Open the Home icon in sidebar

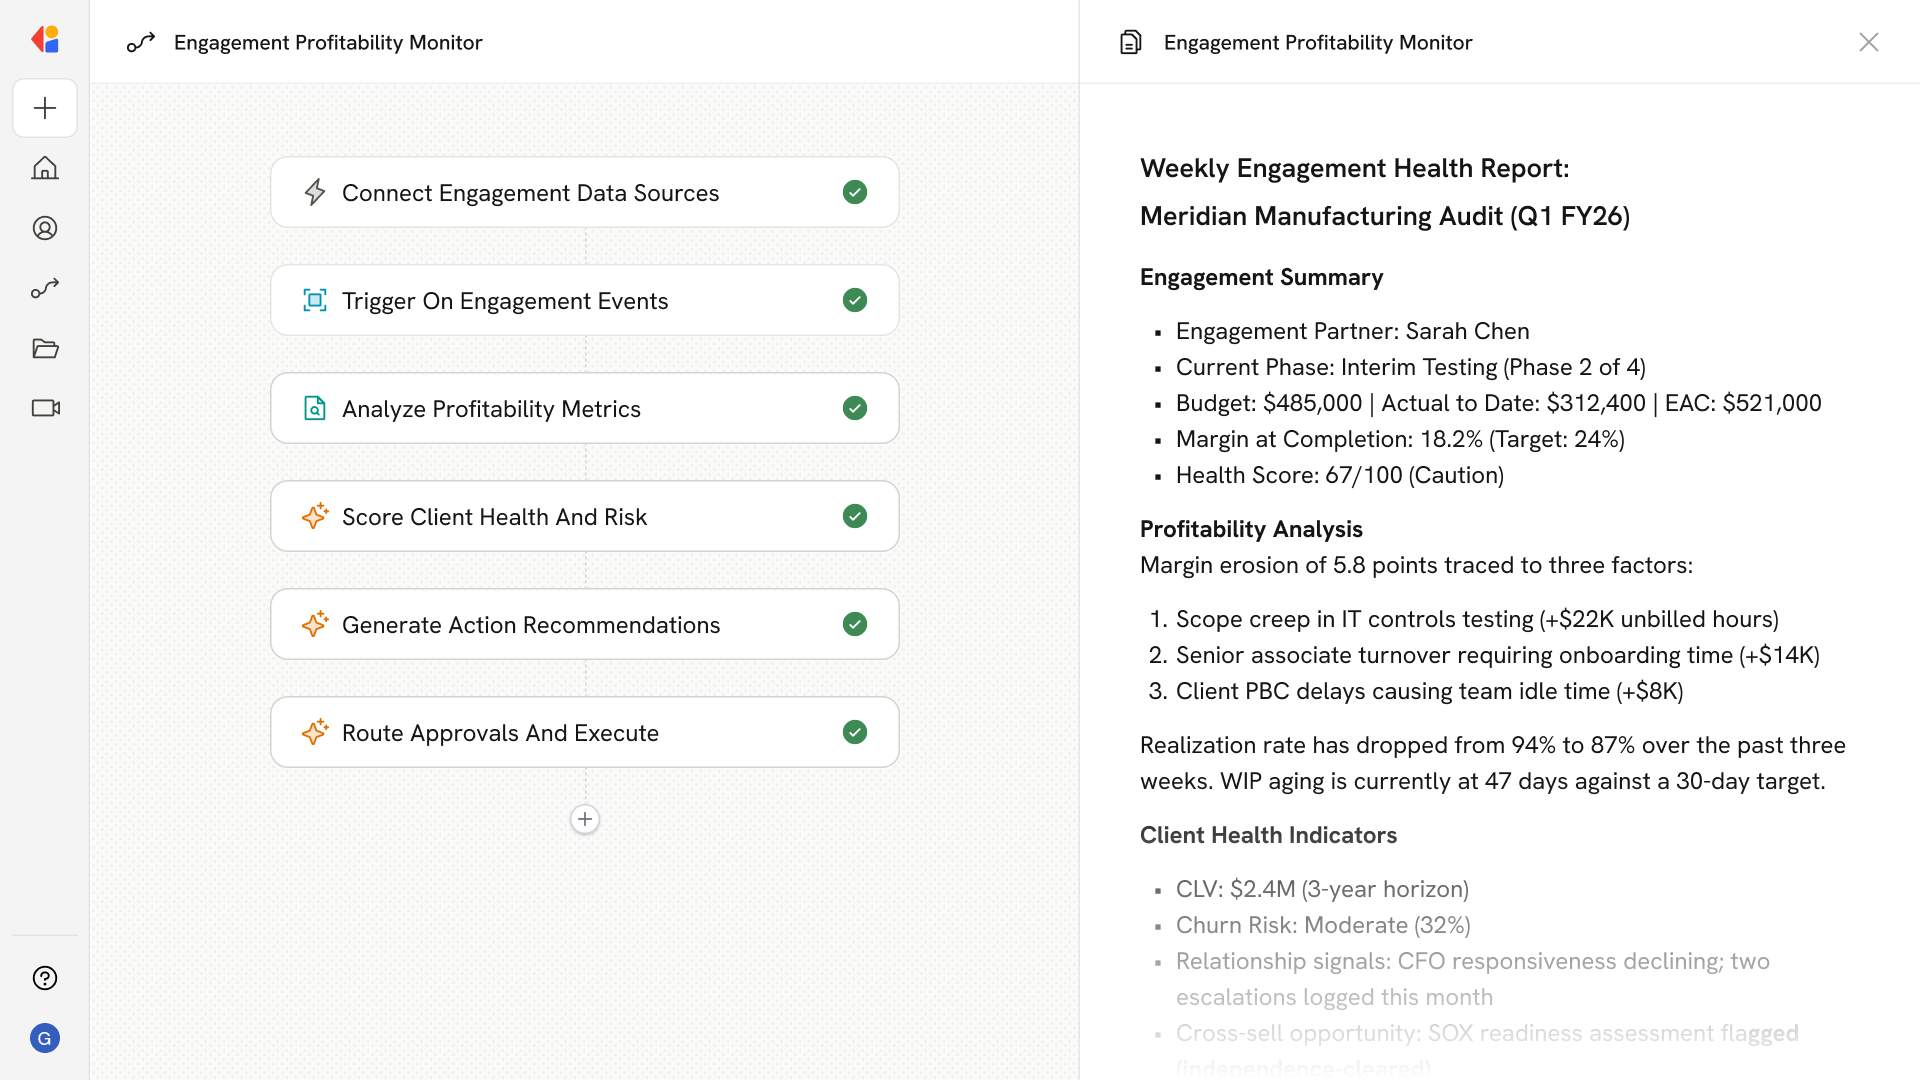click(x=45, y=168)
